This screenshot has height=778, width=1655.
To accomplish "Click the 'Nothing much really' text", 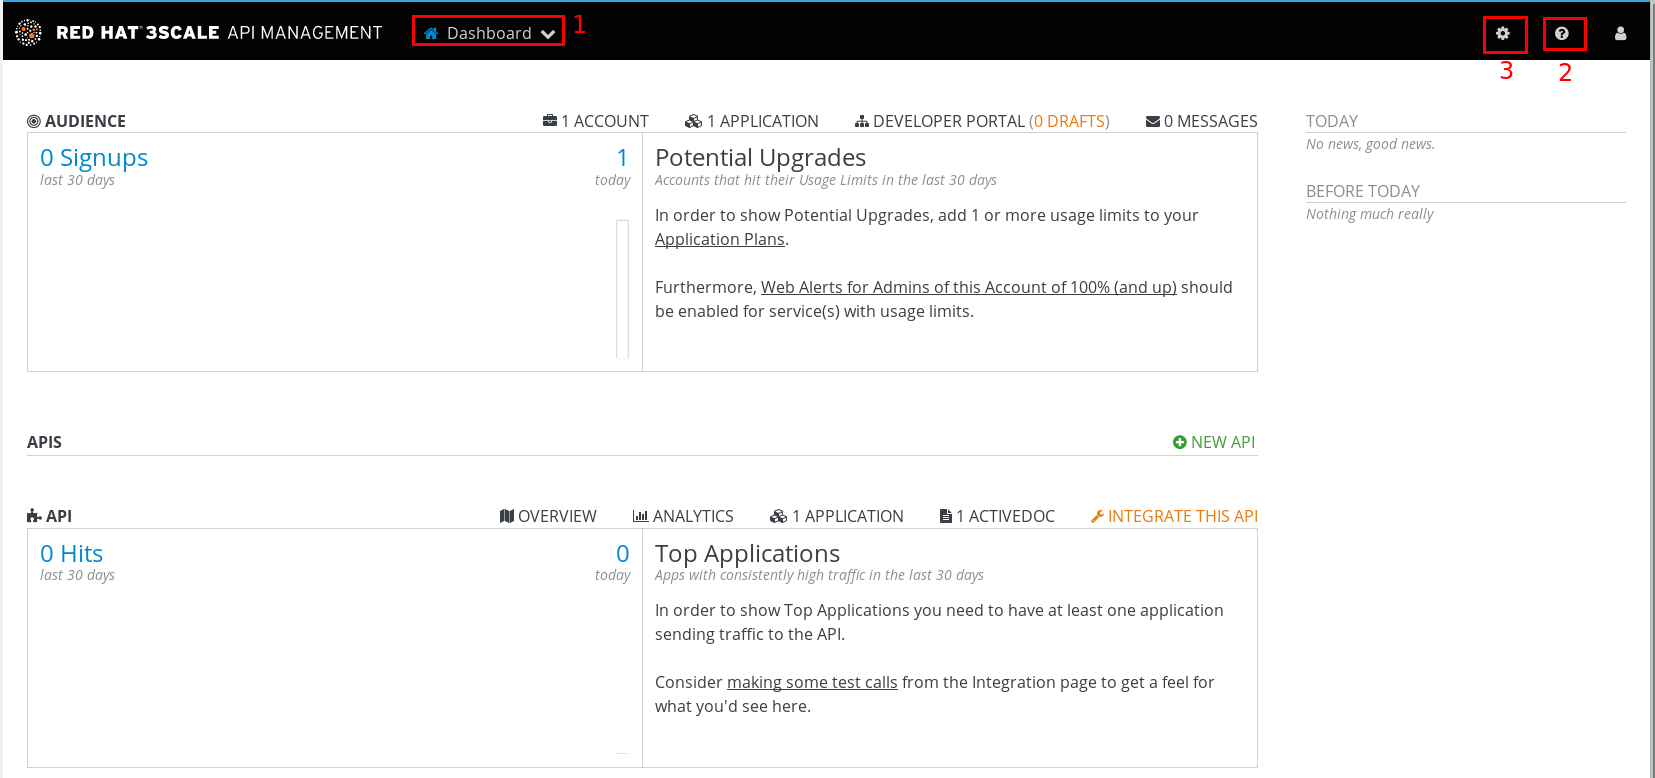I will point(1369,214).
